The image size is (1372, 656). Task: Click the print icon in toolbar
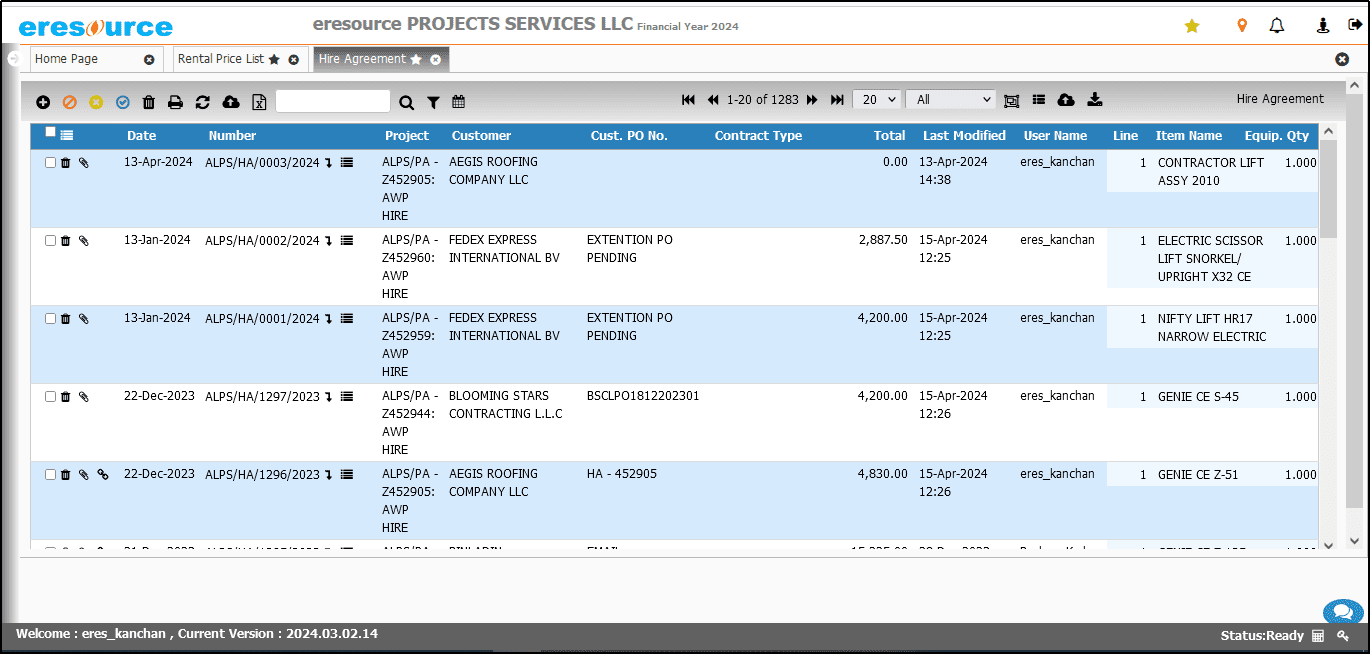(175, 102)
